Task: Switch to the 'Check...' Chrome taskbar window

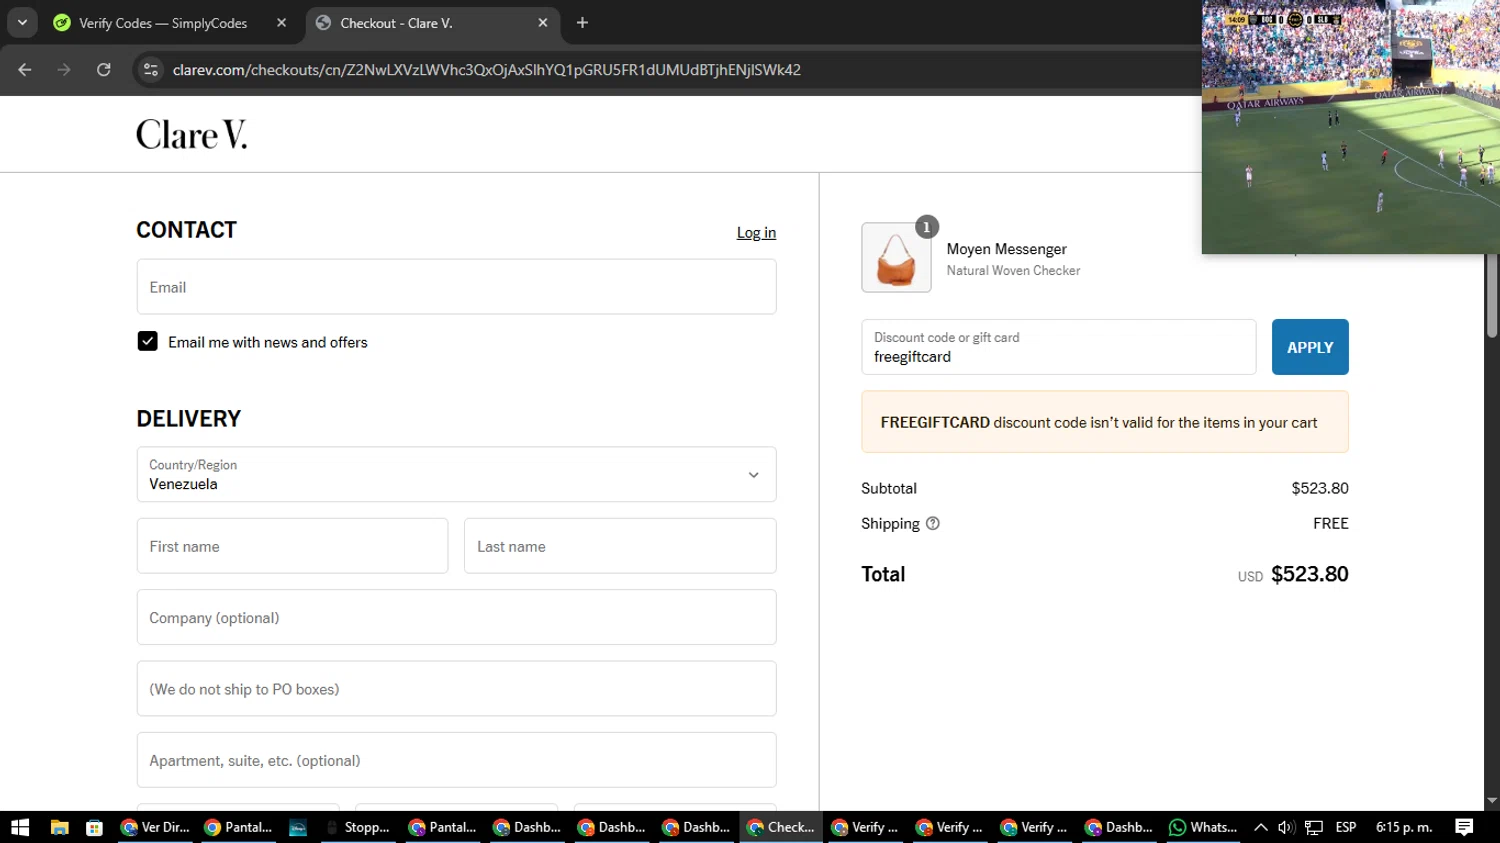Action: click(x=780, y=827)
